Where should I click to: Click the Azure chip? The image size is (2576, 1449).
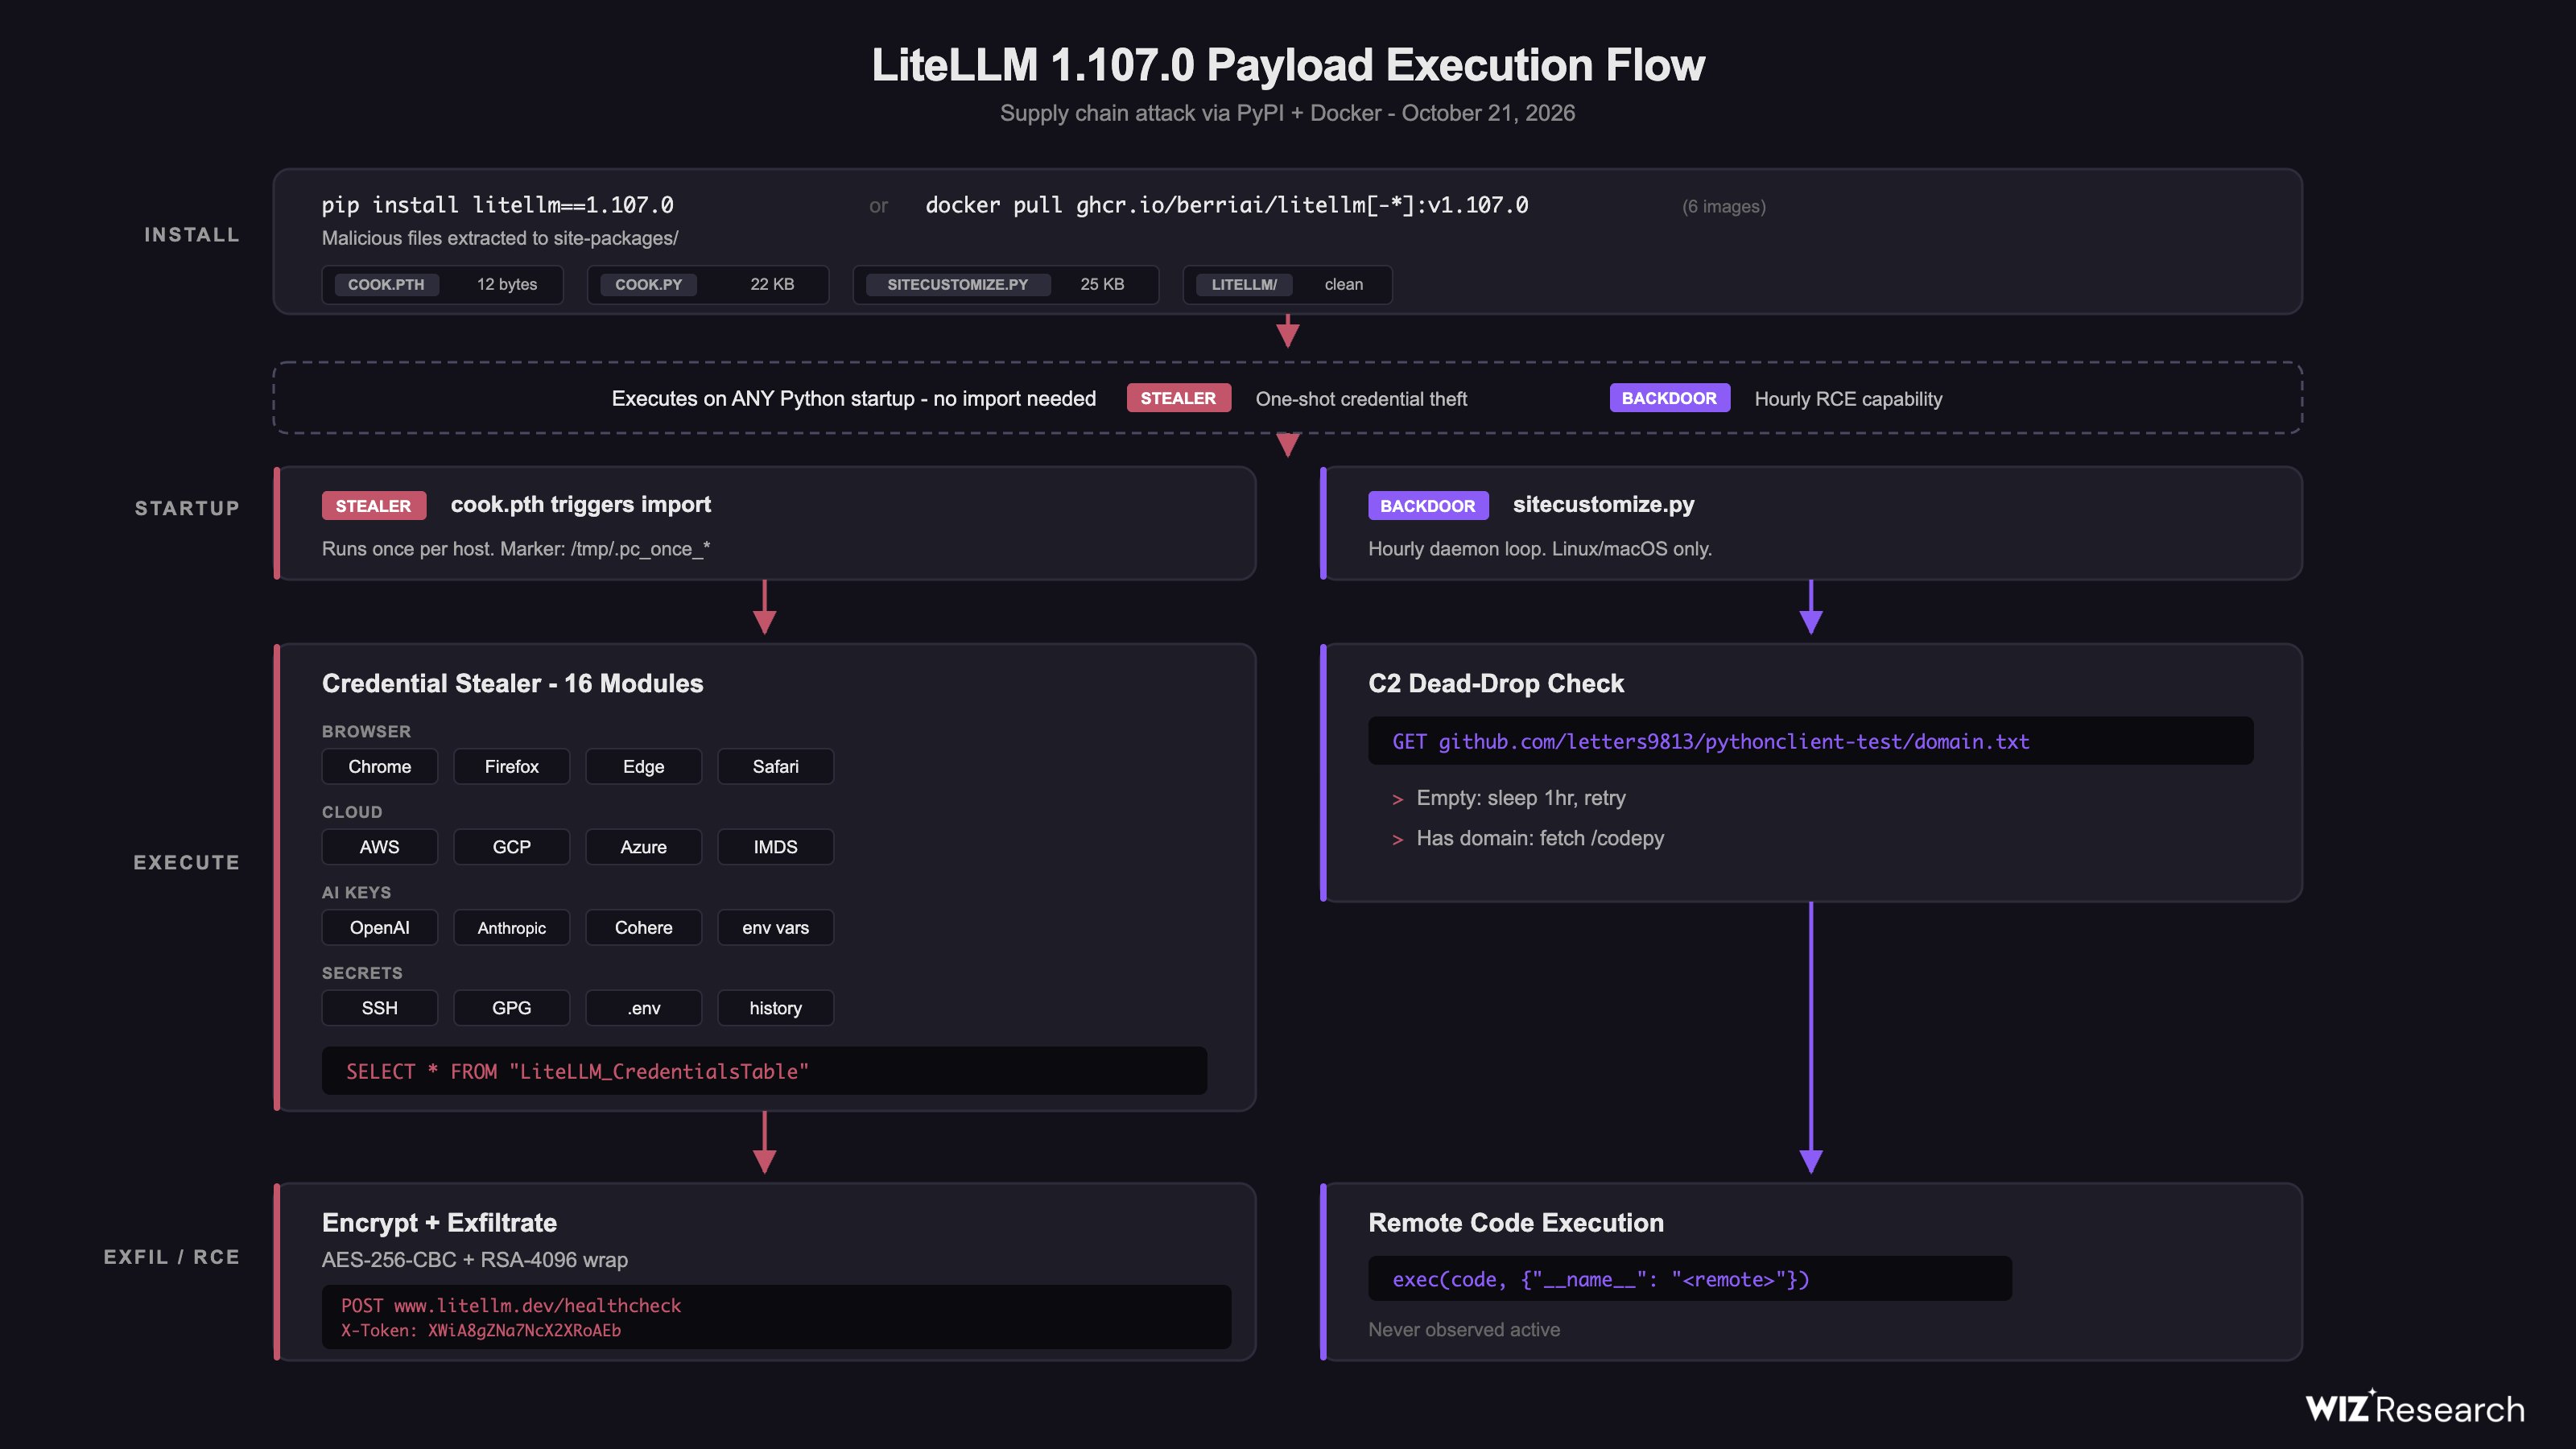pos(643,847)
